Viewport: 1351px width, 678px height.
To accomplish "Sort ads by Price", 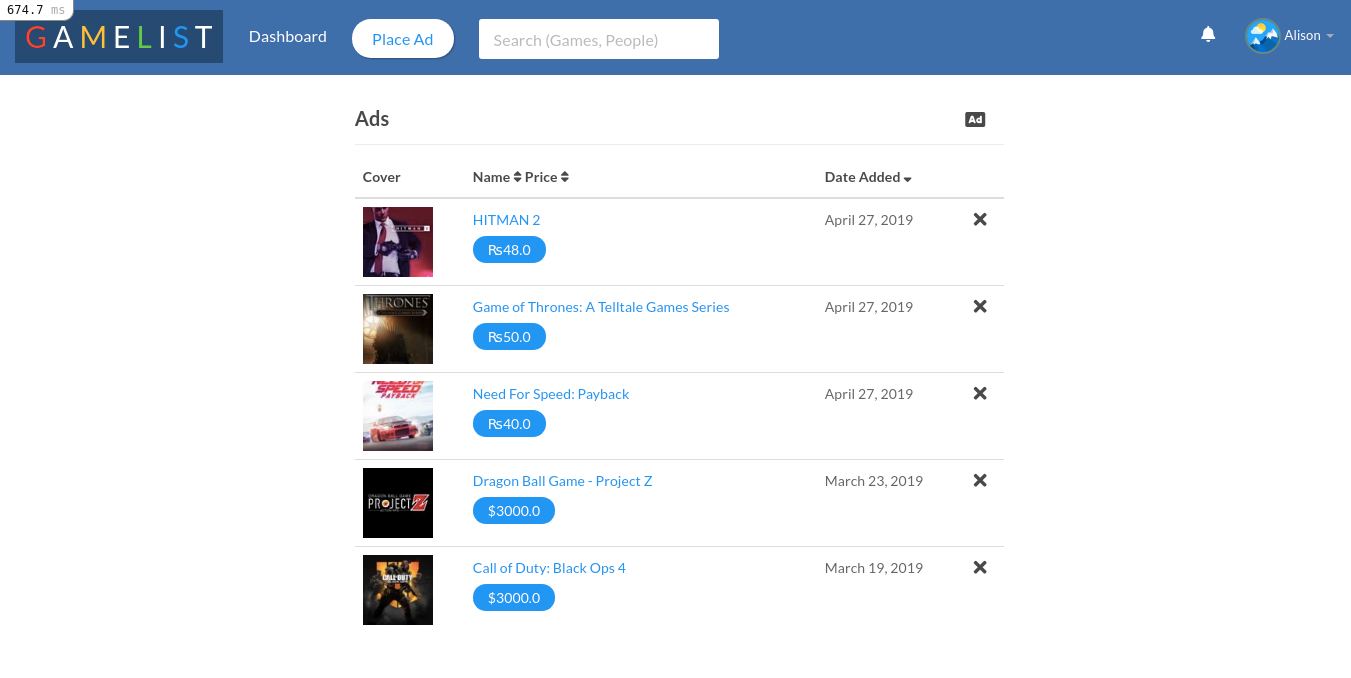I will (547, 177).
